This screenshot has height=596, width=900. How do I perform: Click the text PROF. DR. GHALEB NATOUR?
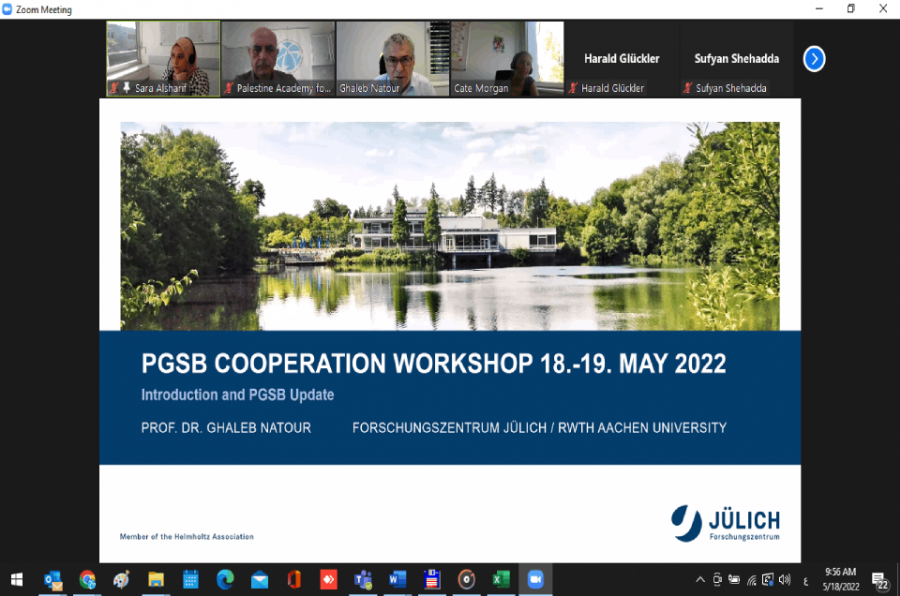click(x=226, y=428)
